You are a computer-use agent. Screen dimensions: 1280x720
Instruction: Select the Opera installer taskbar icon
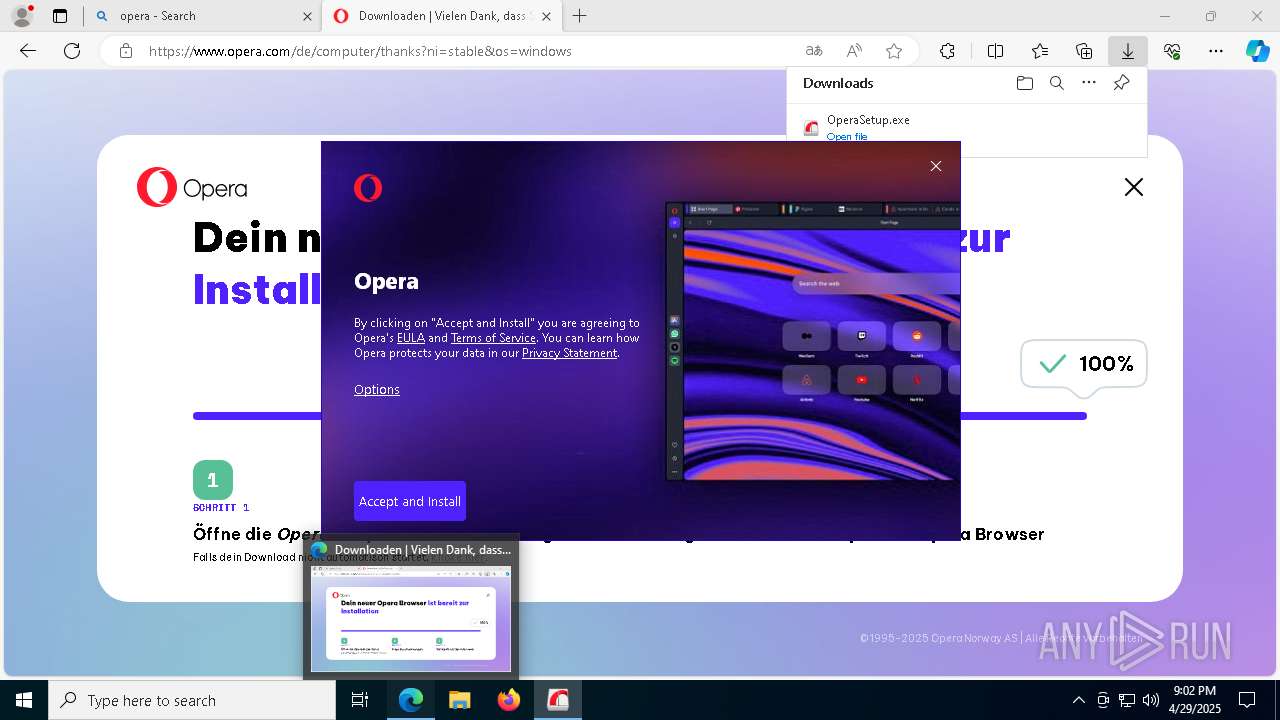(558, 700)
